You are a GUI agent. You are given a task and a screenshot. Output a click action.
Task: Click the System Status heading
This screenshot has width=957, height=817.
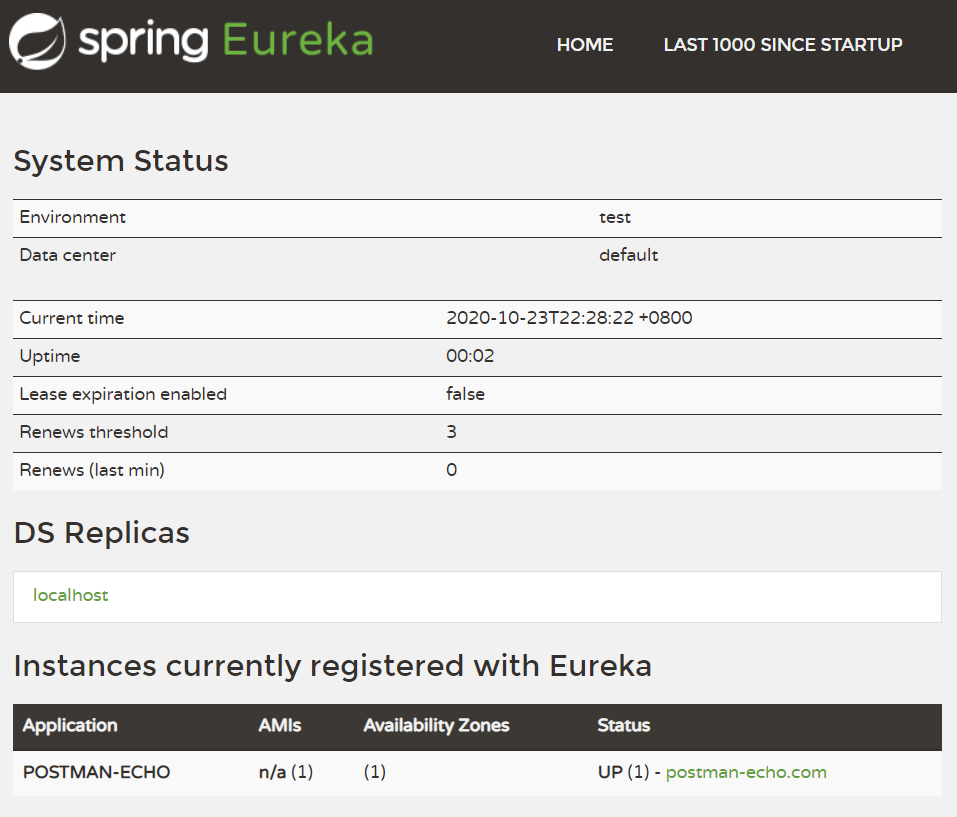tap(121, 161)
